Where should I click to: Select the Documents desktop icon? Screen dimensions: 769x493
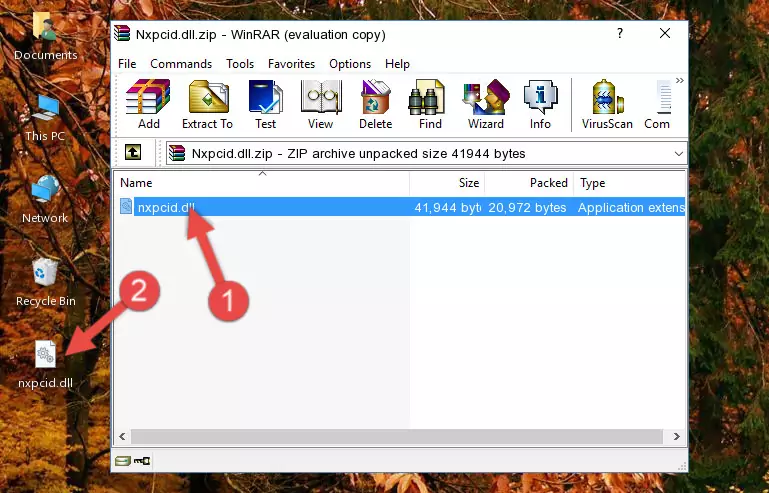(45, 36)
